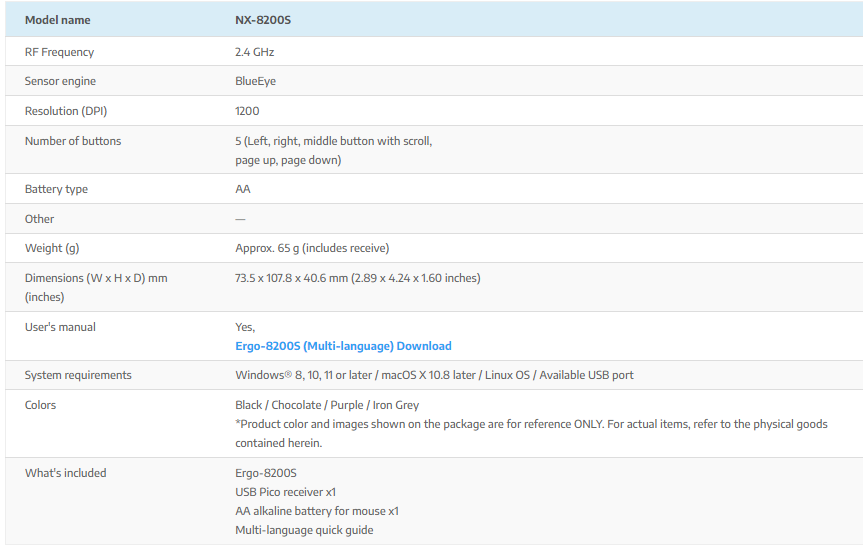
Task: Open the Ergo-8200S (Multi-language) Download link
Action: [343, 346]
